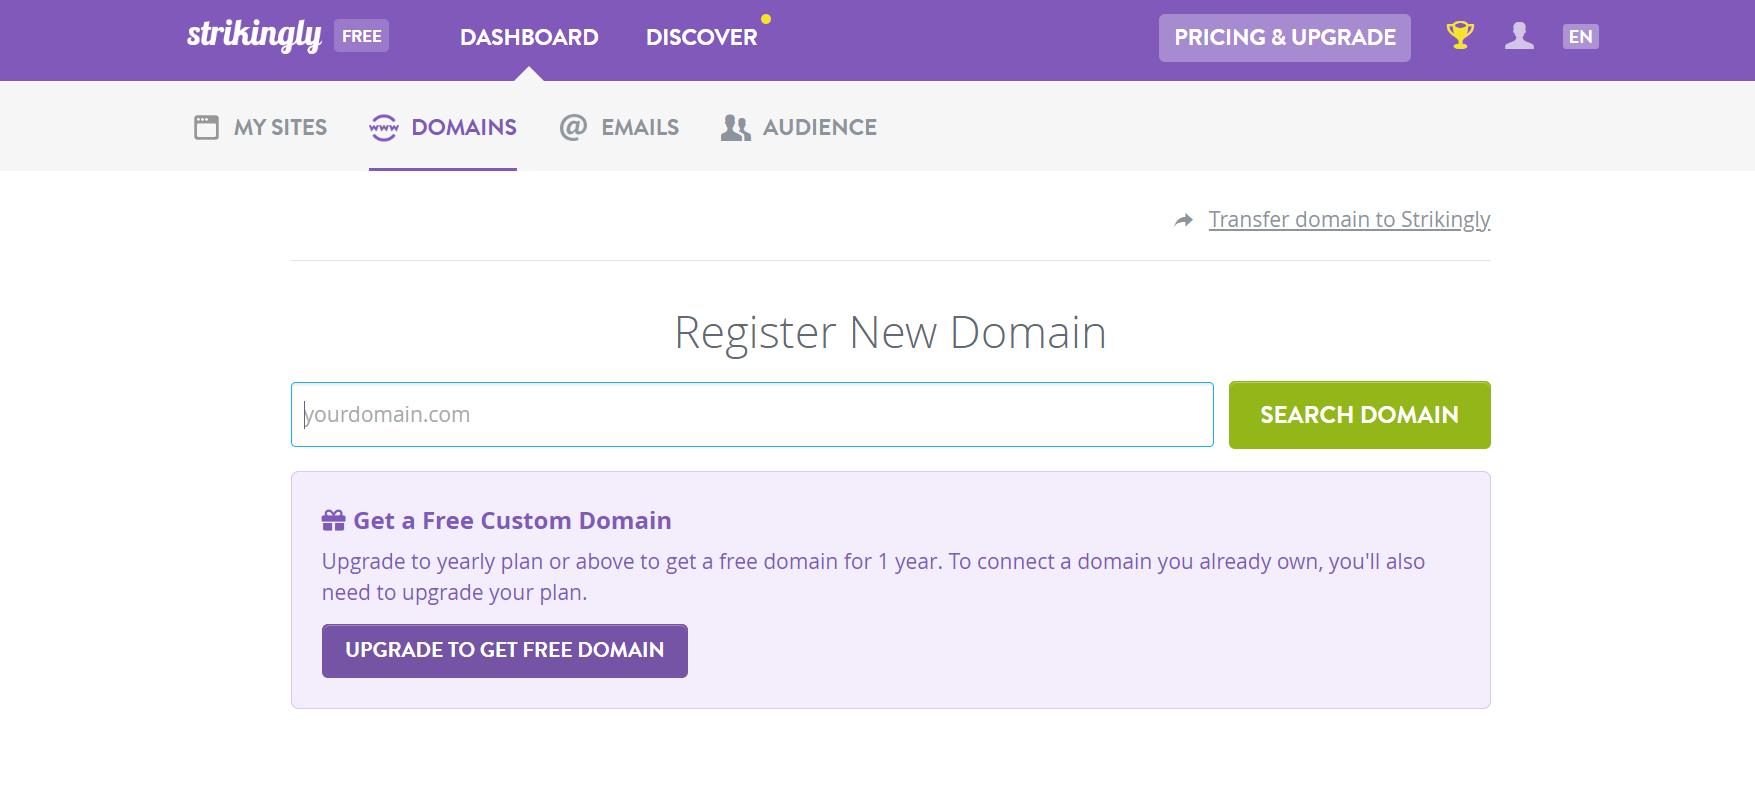Click the Search Domain button
The width and height of the screenshot is (1755, 807).
coord(1359,415)
